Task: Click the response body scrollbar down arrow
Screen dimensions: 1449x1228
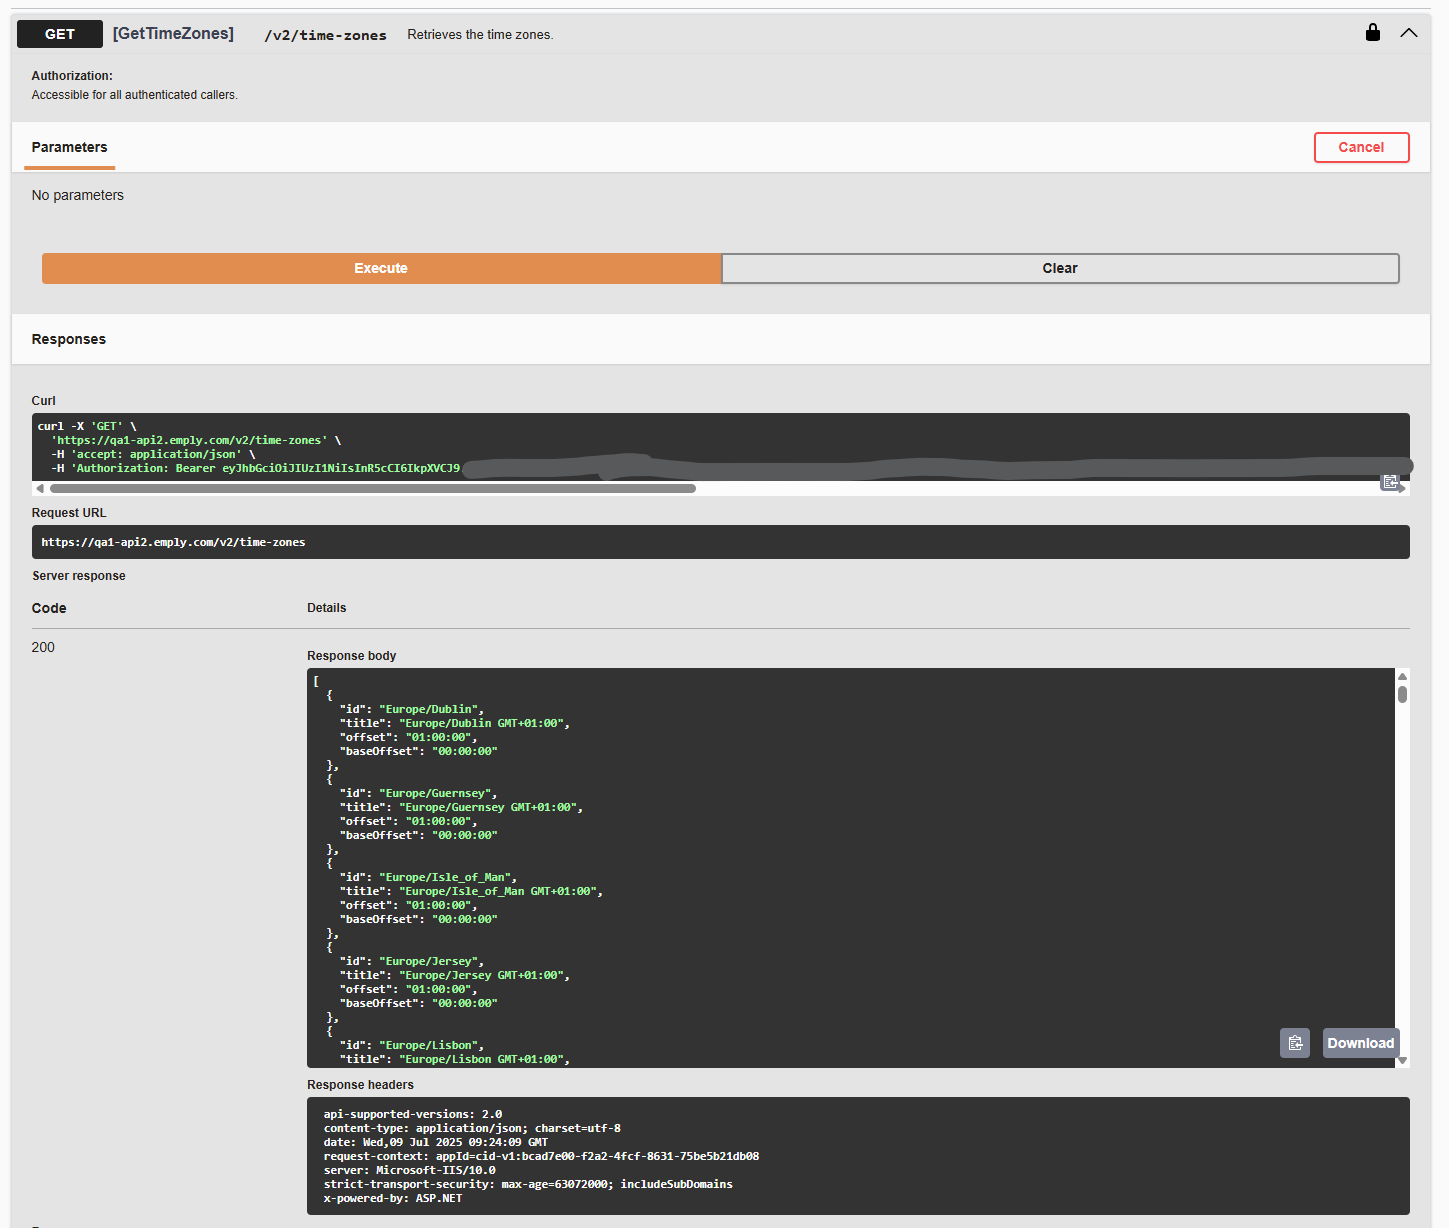Action: (1403, 1060)
